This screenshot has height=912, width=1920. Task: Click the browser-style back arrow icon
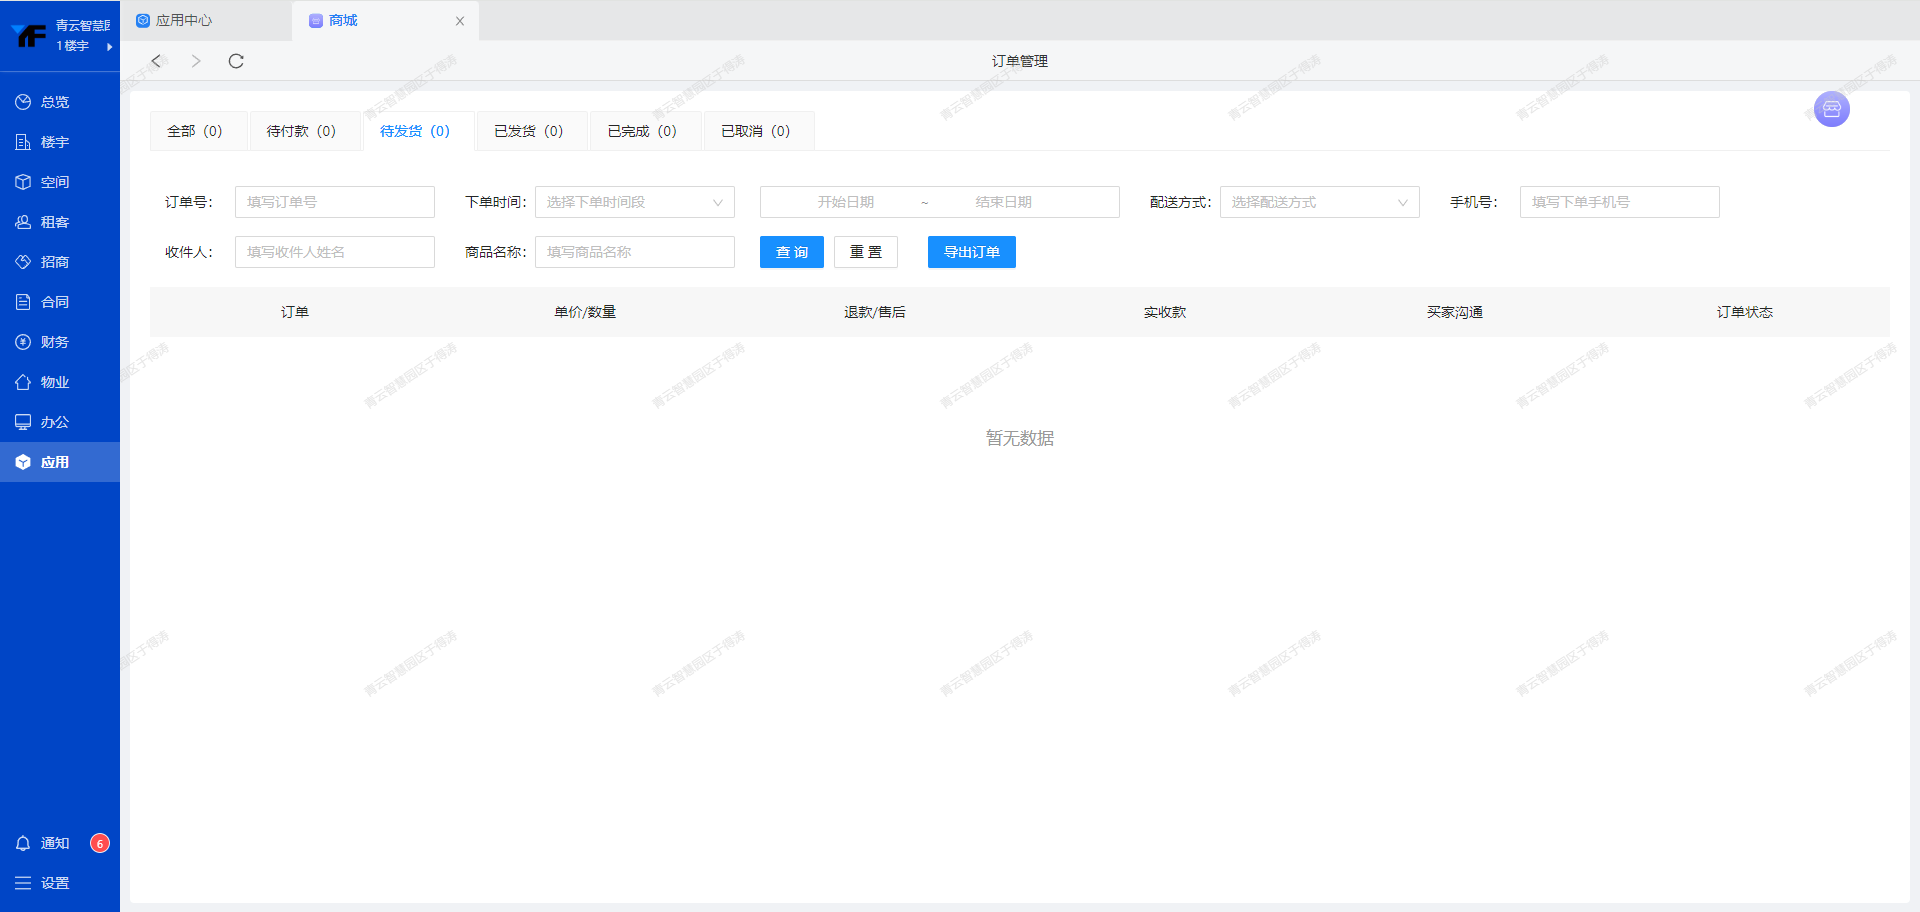point(156,61)
